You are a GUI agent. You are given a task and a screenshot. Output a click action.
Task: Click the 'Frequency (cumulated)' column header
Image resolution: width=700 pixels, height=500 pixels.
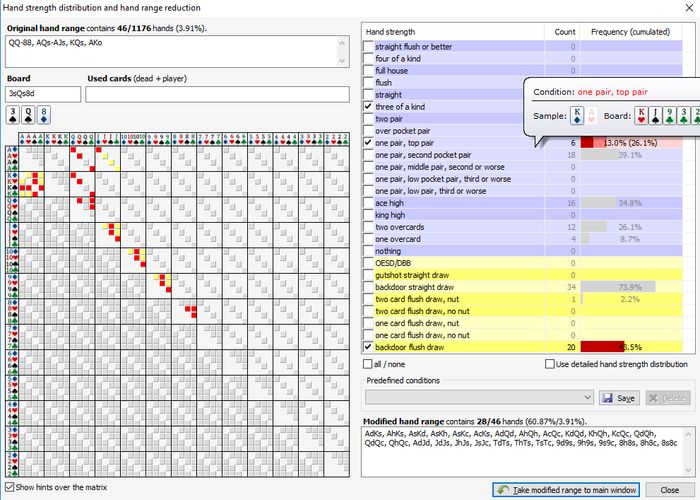pyautogui.click(x=630, y=32)
